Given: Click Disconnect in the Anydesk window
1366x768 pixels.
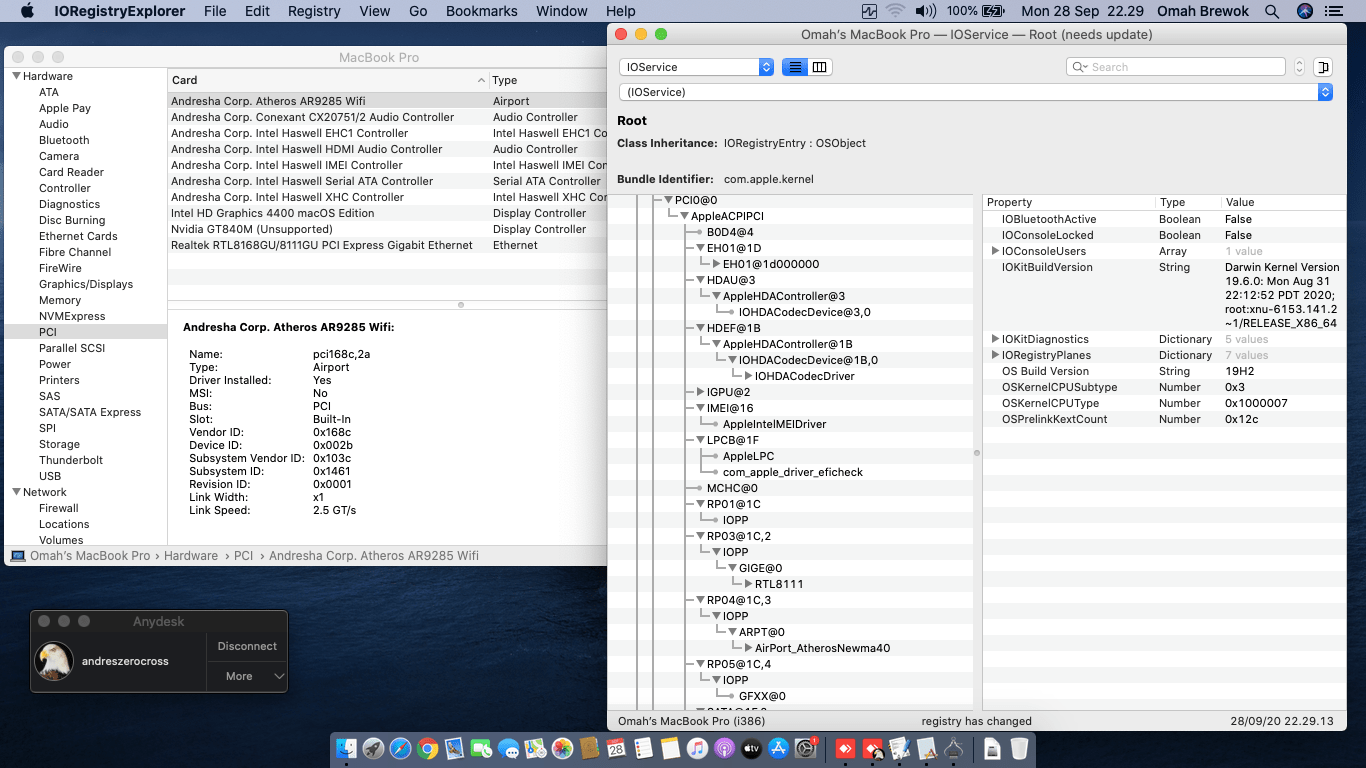Looking at the screenshot, I should coord(247,646).
